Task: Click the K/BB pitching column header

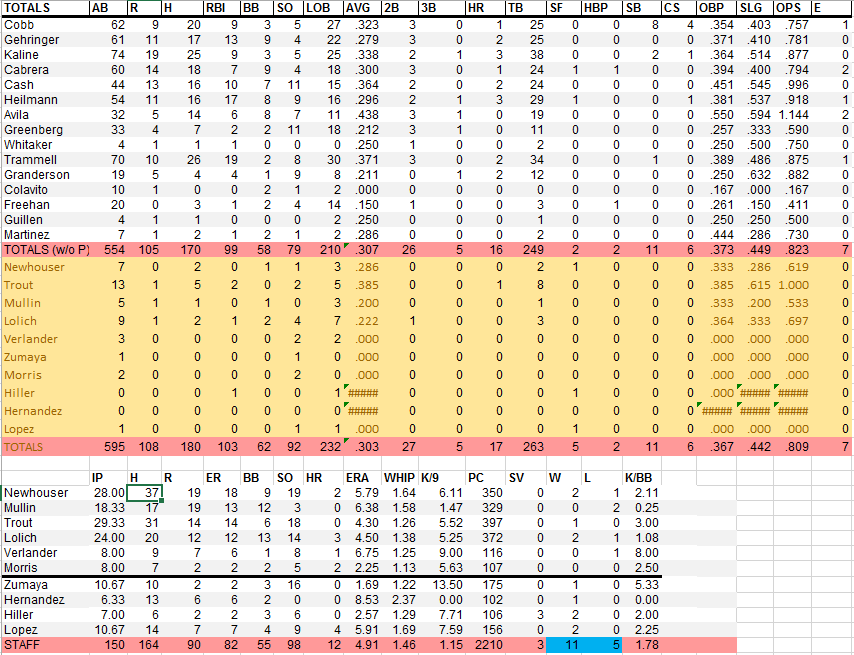Action: pos(638,478)
